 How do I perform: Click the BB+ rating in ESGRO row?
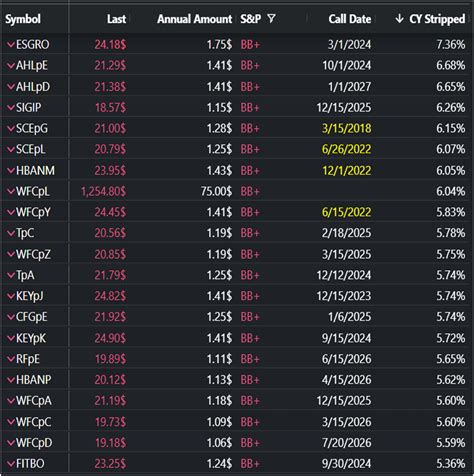(250, 44)
